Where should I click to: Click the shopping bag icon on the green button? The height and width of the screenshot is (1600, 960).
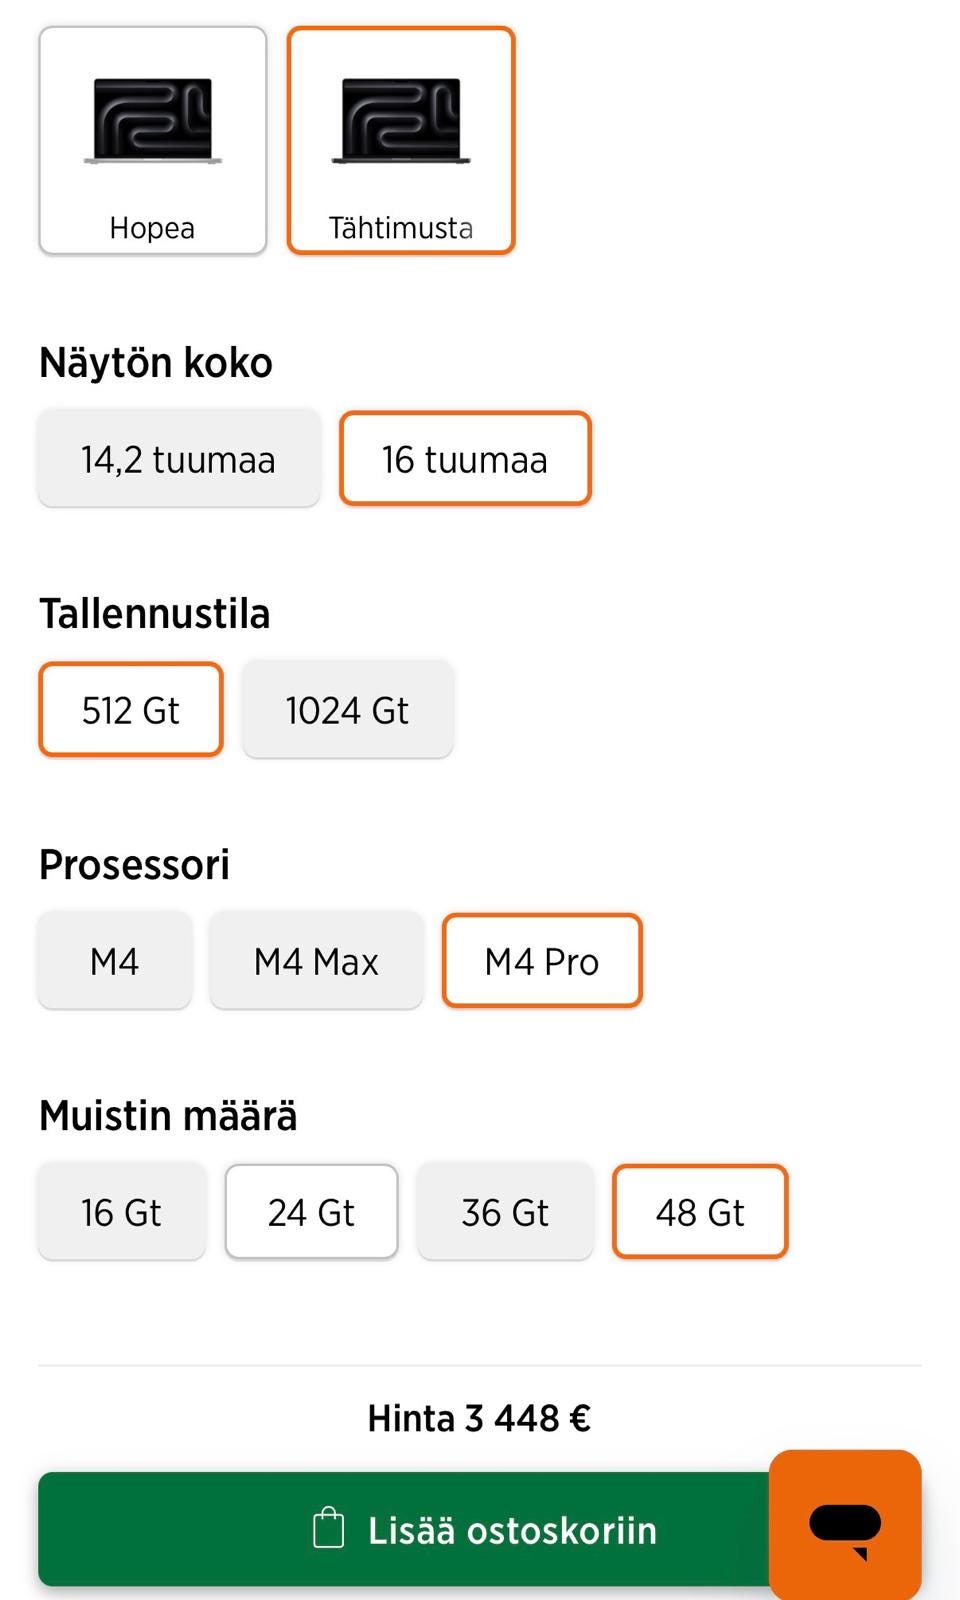328,1528
